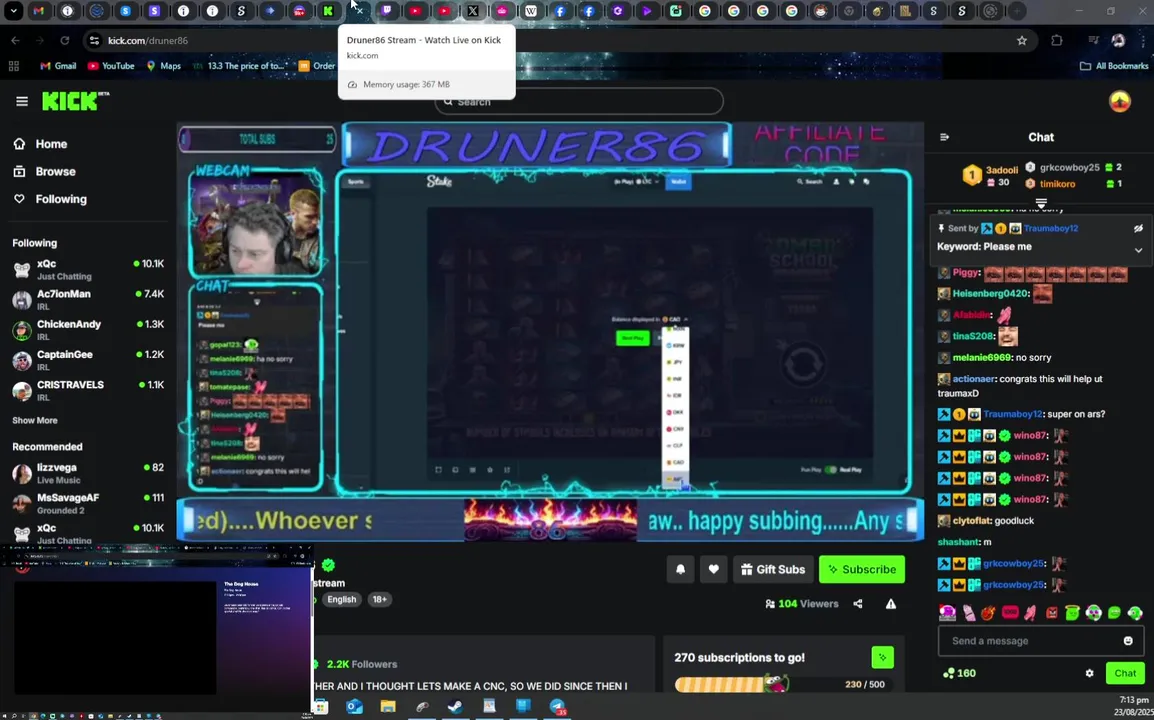Click the browser back arrow
Screen dimensions: 1154x720
pyautogui.click(x=15, y=40)
